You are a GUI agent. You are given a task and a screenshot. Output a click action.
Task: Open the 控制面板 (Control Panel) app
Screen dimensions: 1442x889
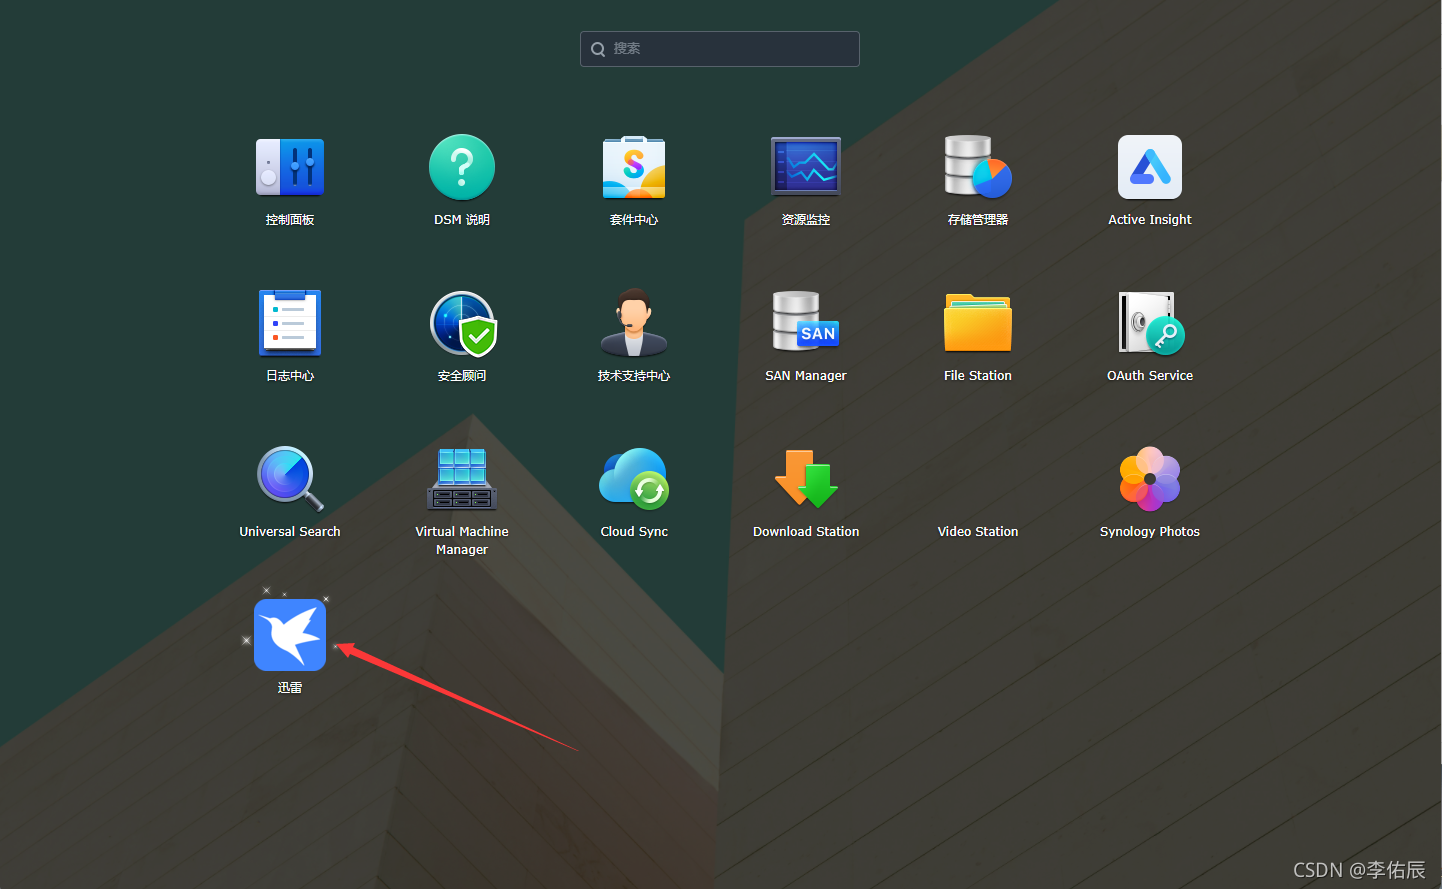coord(290,168)
